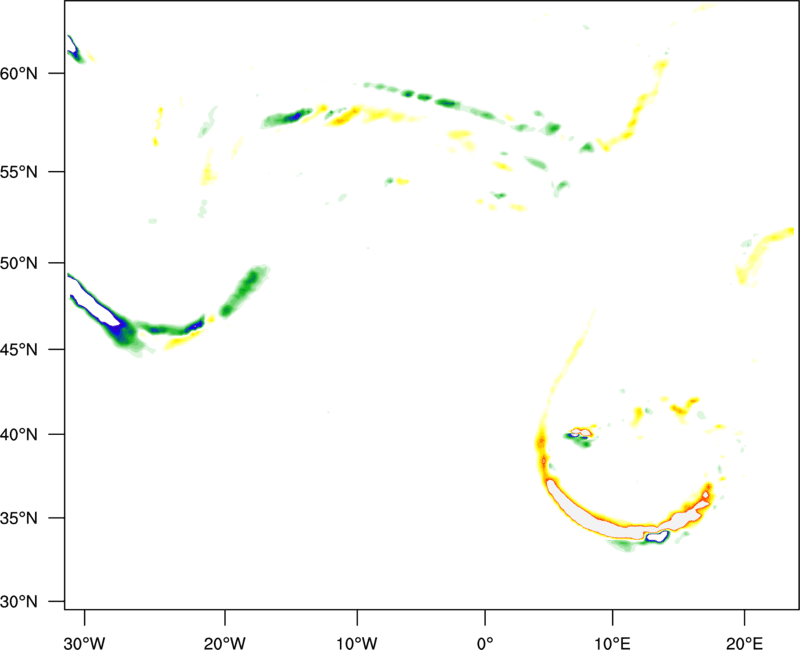The image size is (800, 650).
Task: Click the 55°N latitude label
Action: (19, 172)
